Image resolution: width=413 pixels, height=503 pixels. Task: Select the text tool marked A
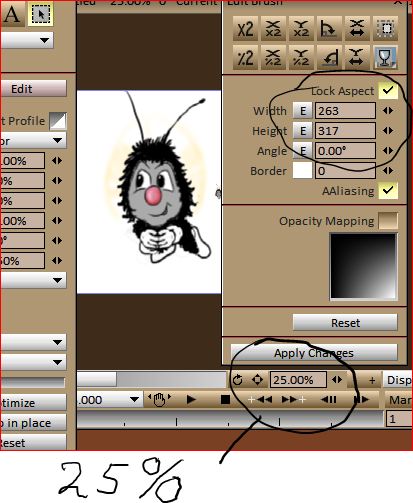(x=12, y=14)
